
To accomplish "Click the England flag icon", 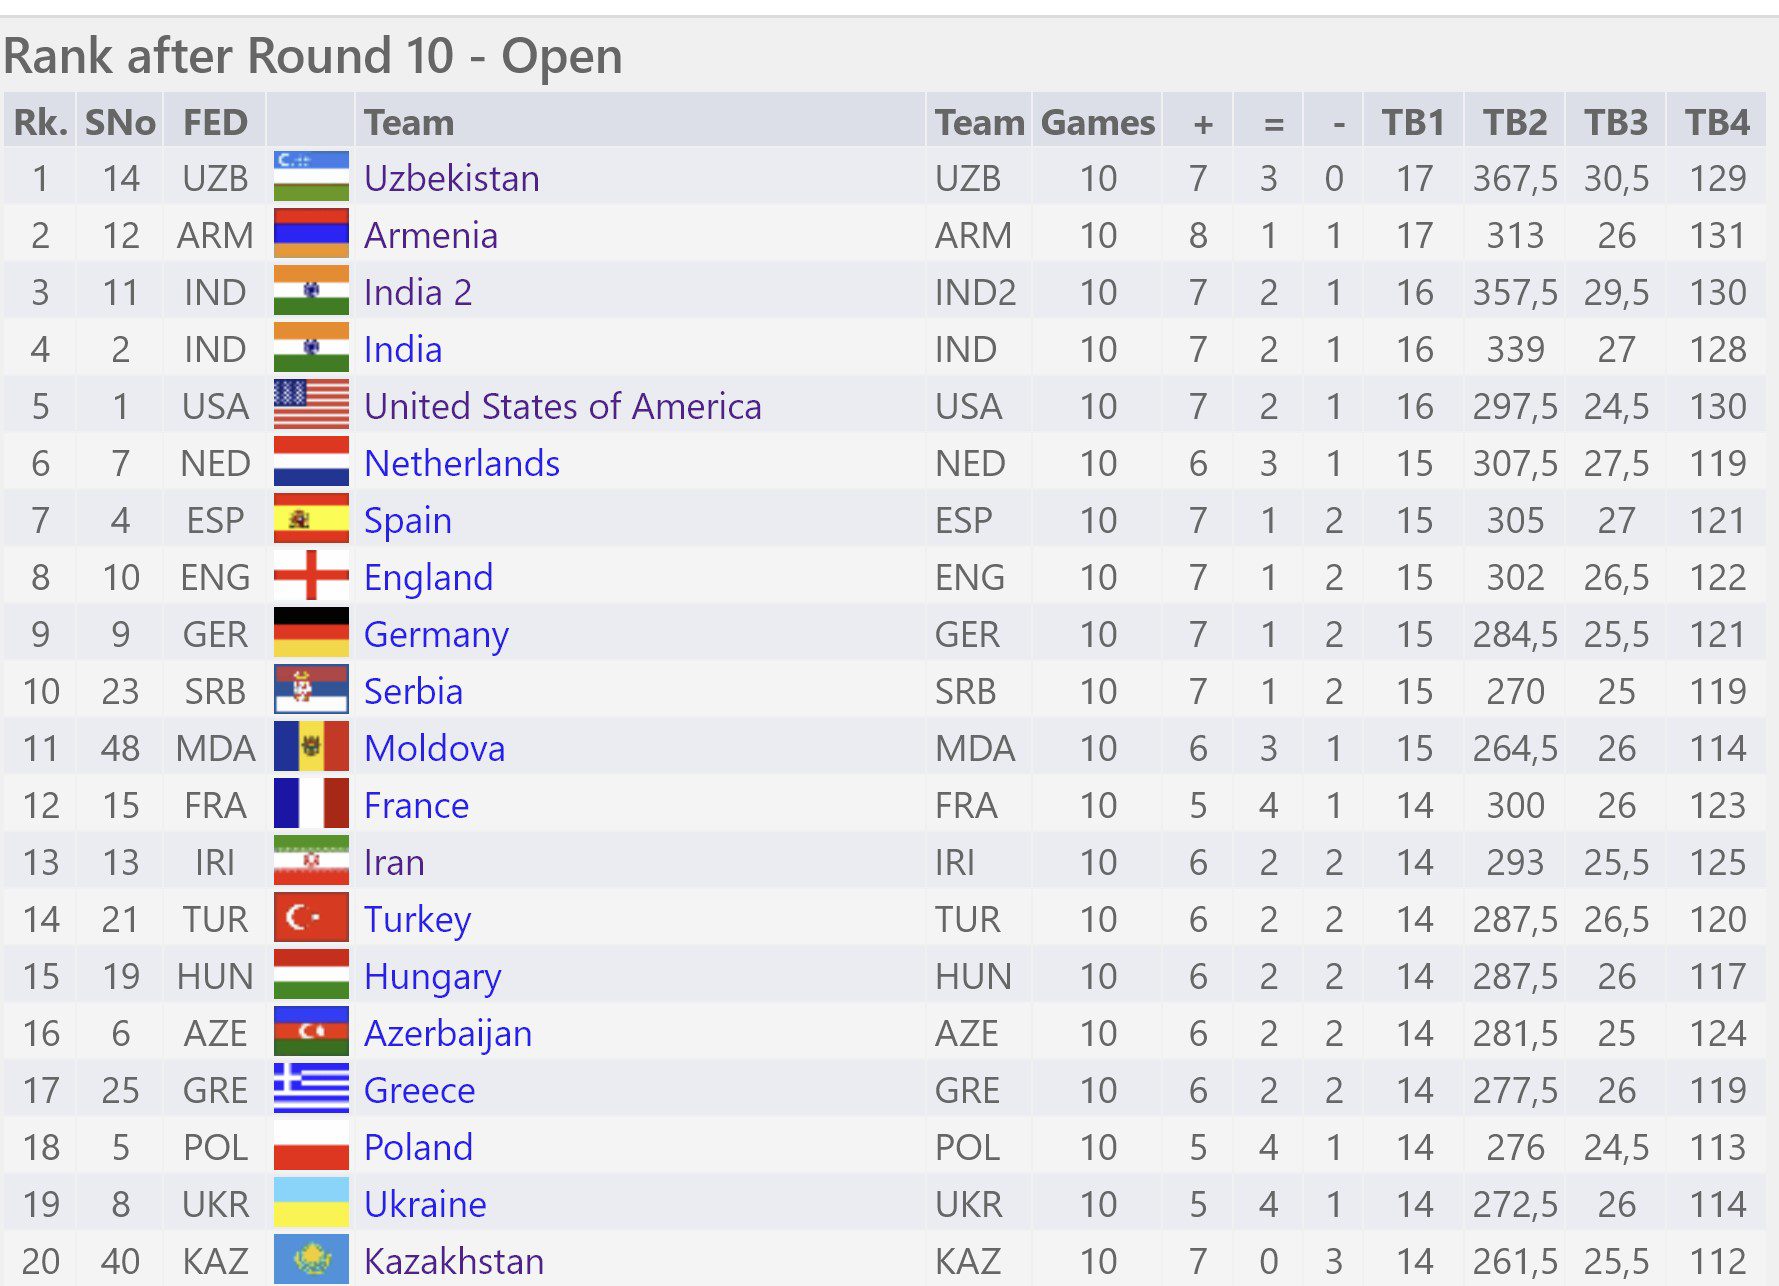I will pos(311,576).
